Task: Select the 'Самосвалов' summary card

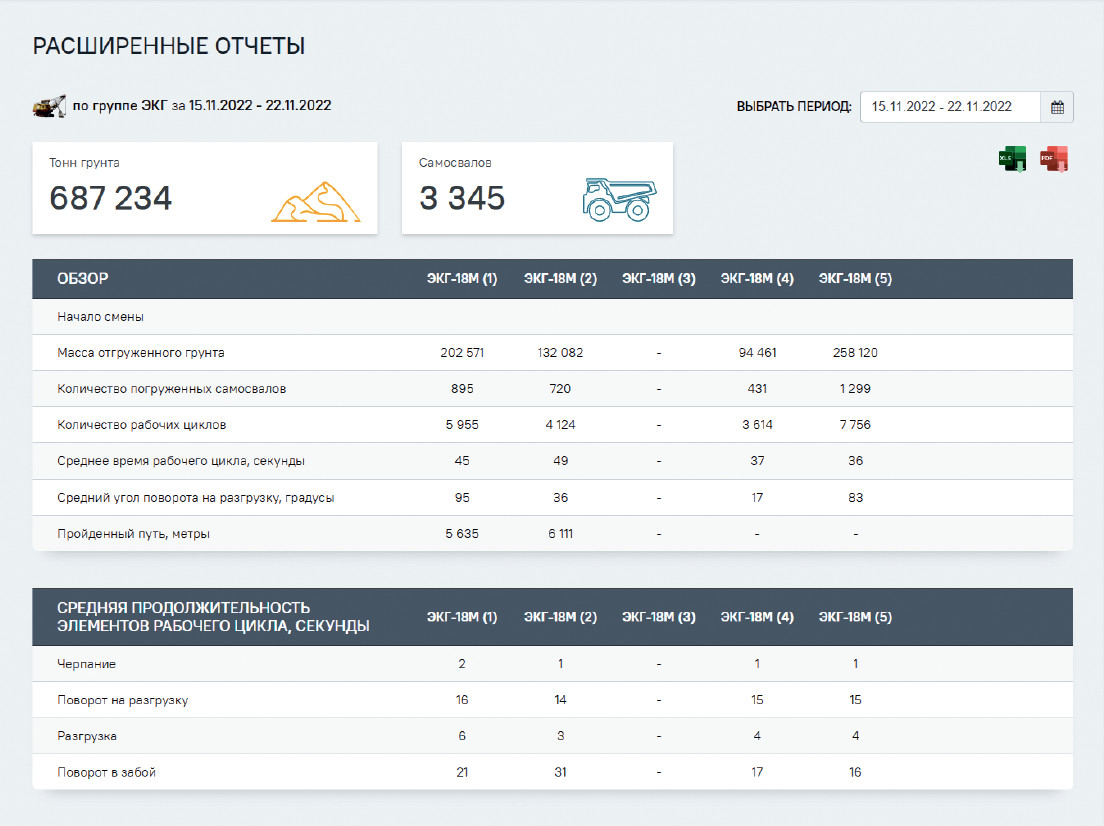Action: point(536,188)
